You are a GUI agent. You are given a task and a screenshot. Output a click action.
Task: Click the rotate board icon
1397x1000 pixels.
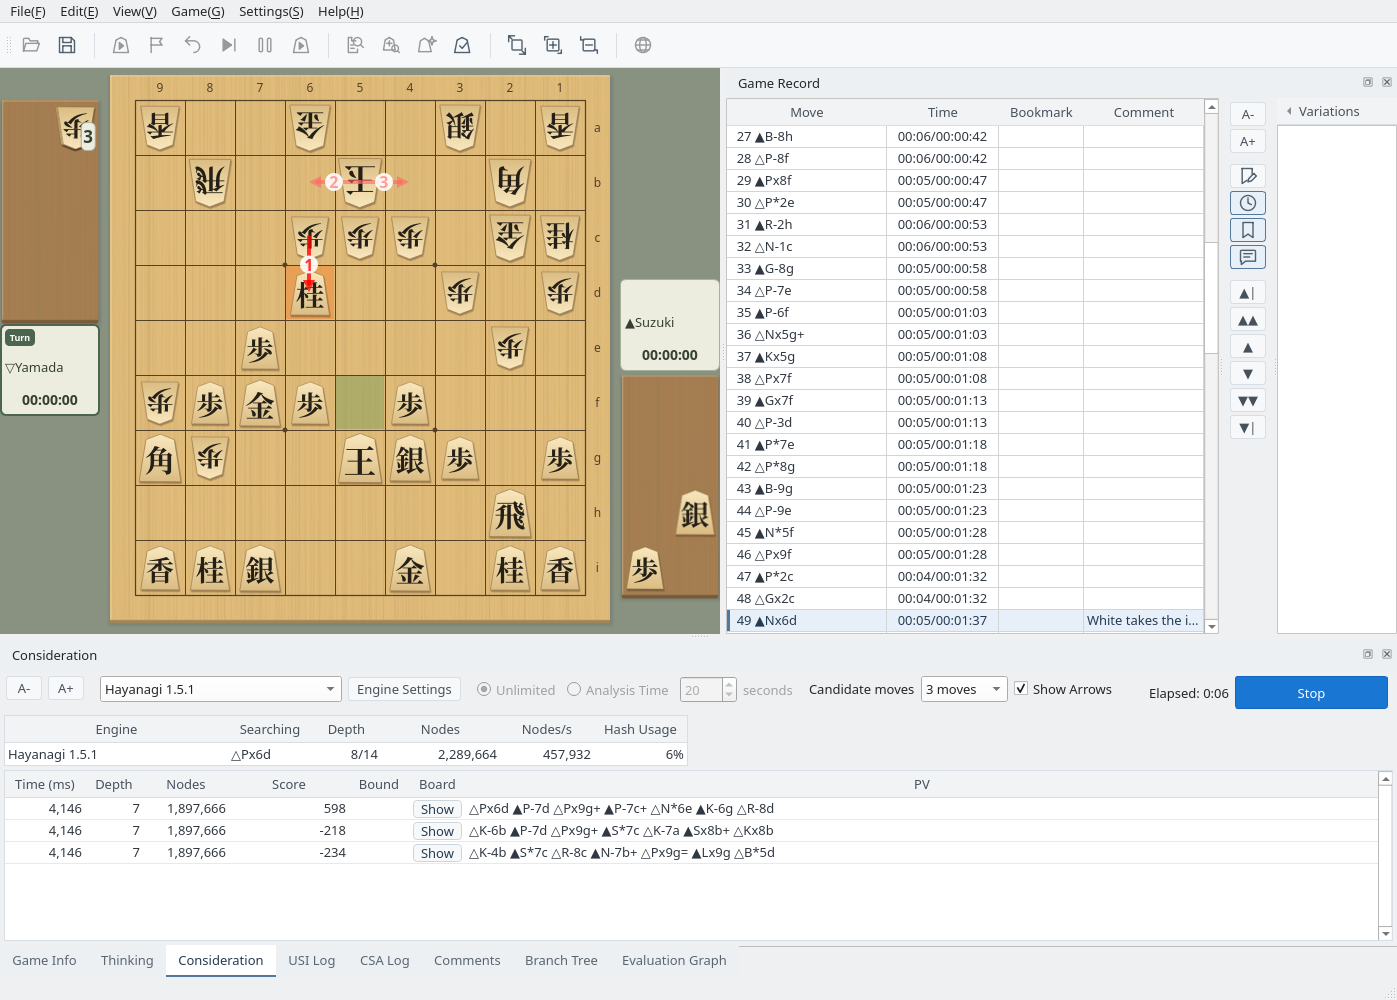click(x=517, y=45)
